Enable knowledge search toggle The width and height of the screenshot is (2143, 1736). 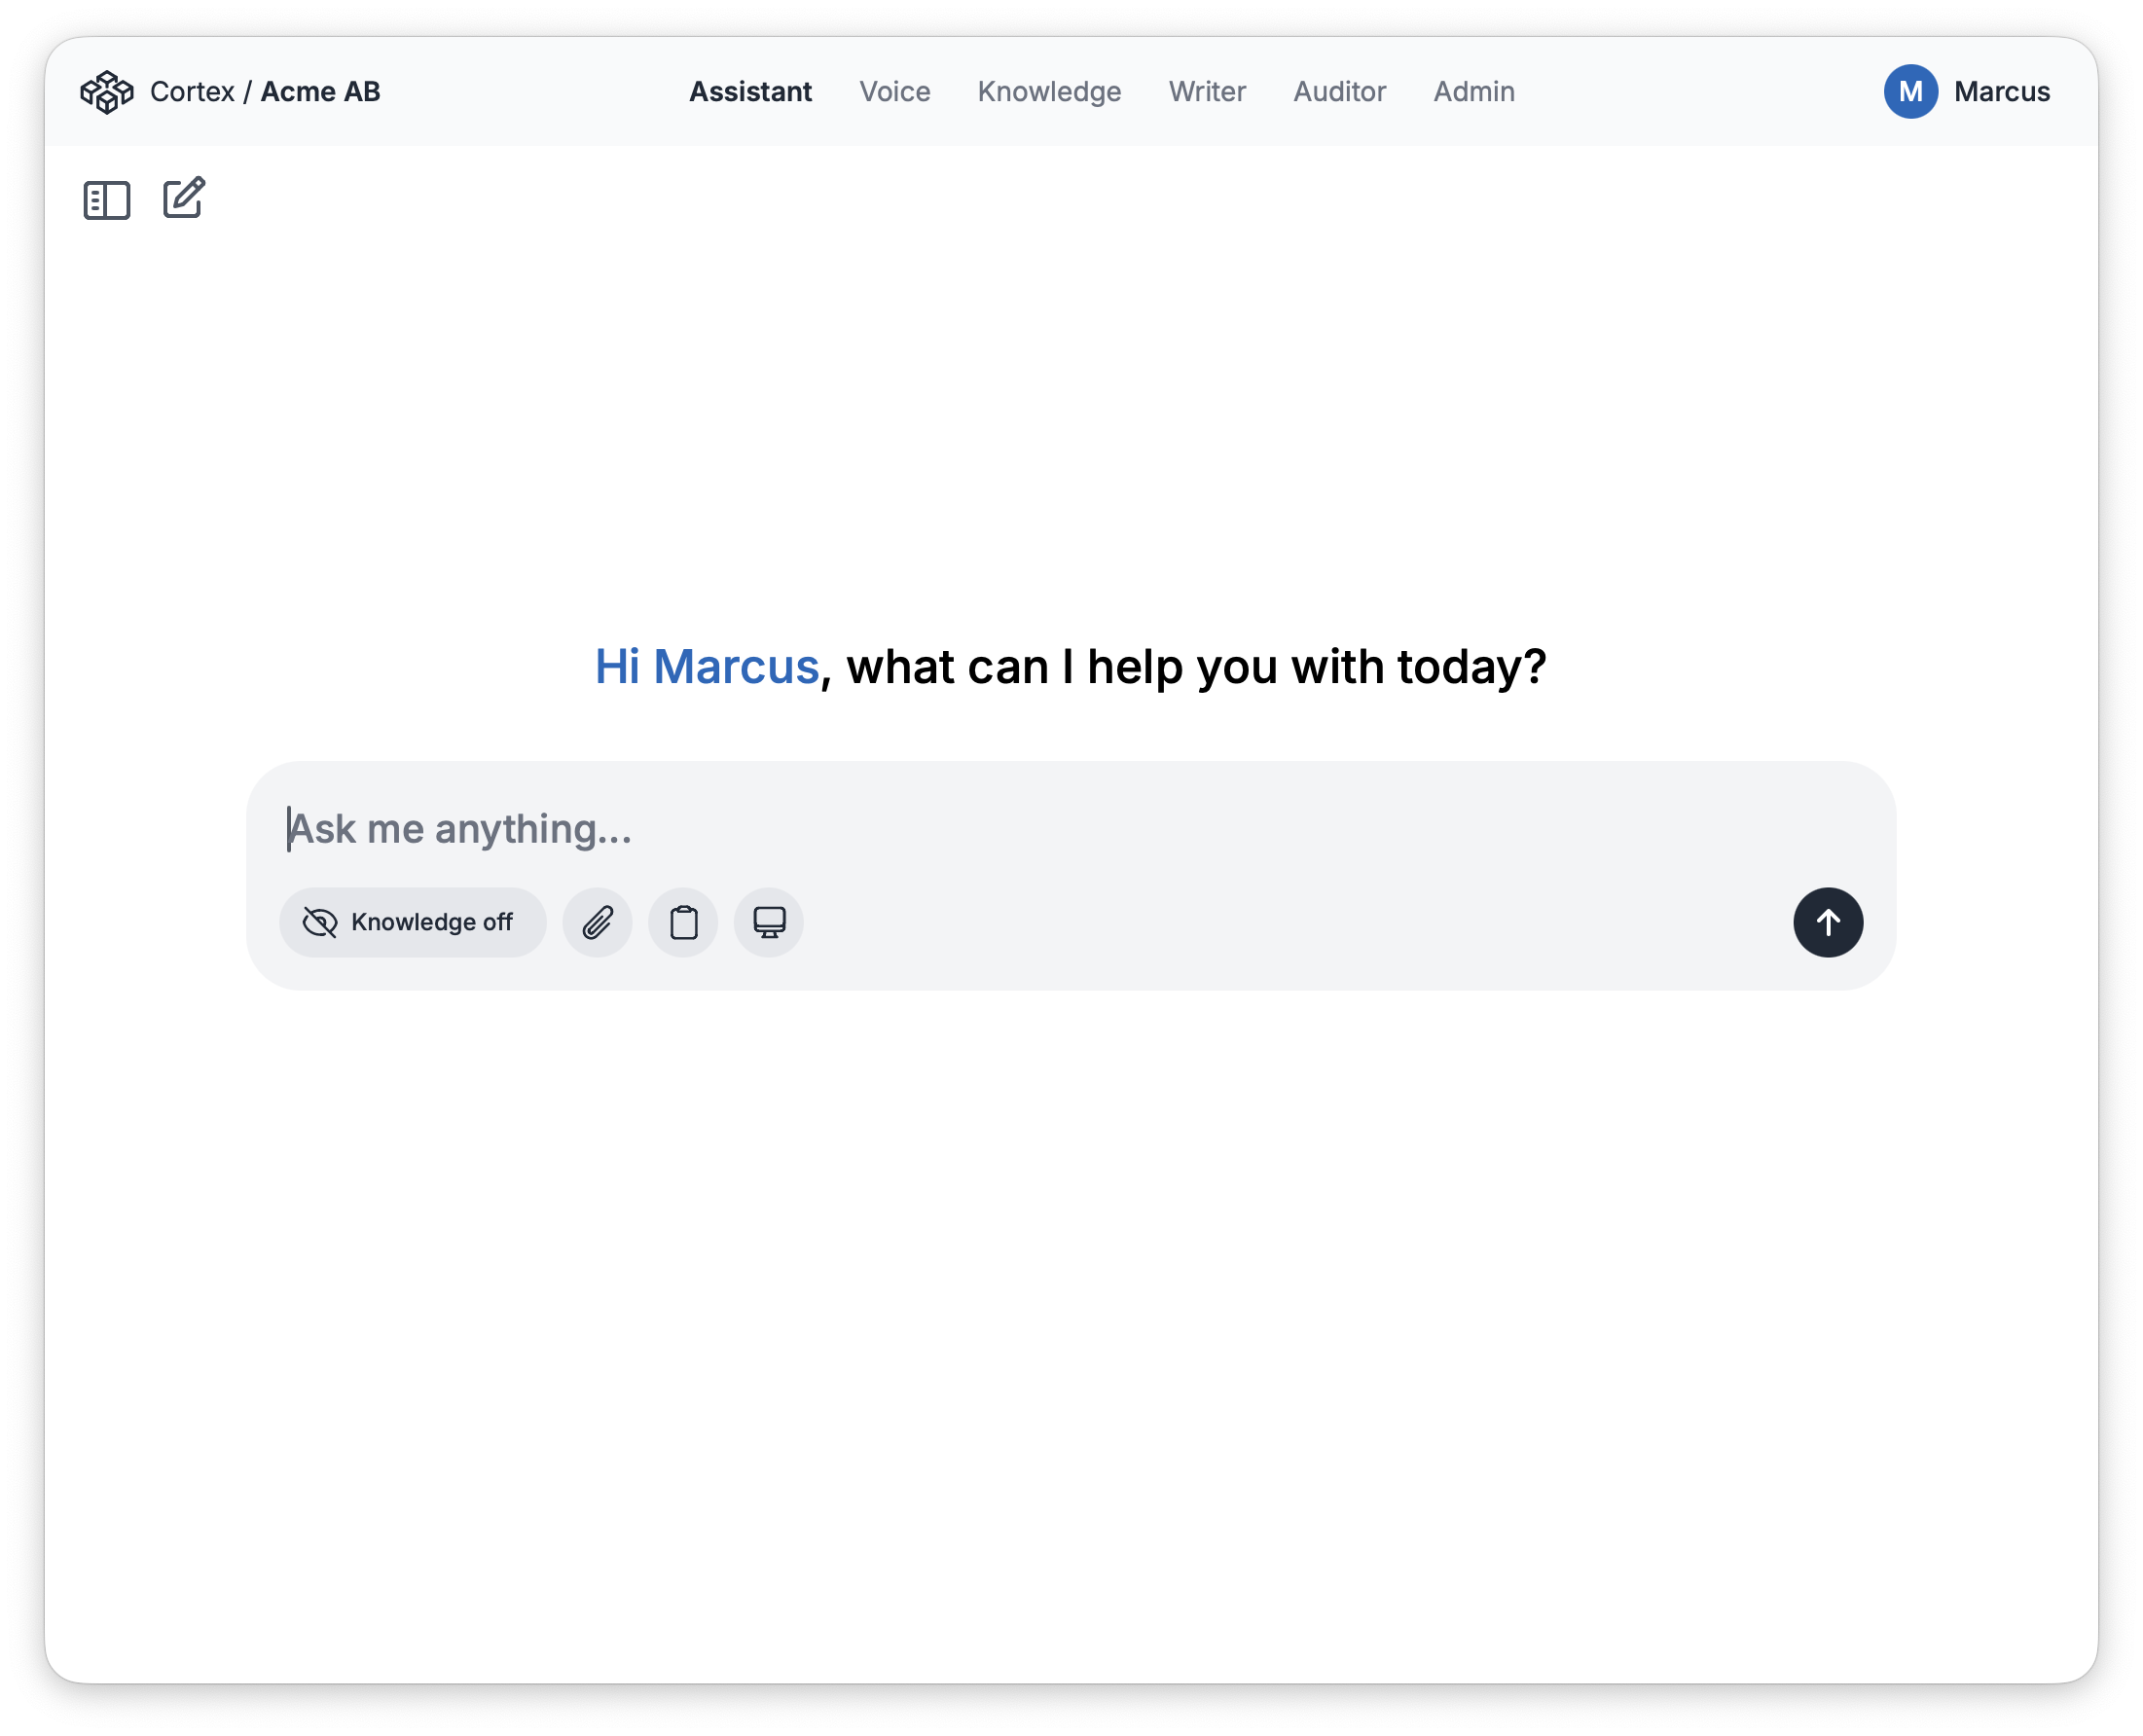[409, 922]
